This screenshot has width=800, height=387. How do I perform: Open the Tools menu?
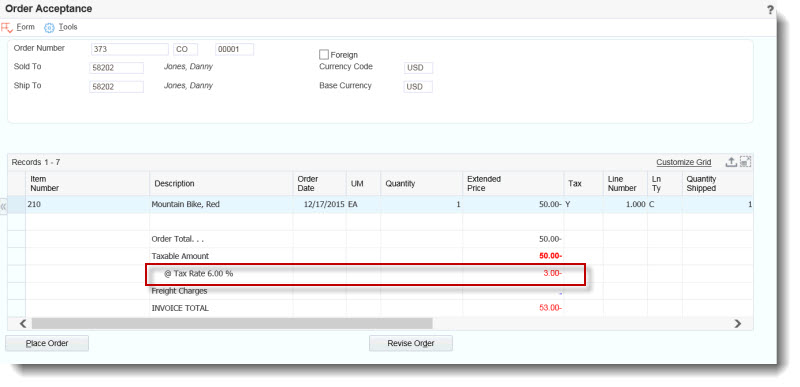(x=68, y=27)
